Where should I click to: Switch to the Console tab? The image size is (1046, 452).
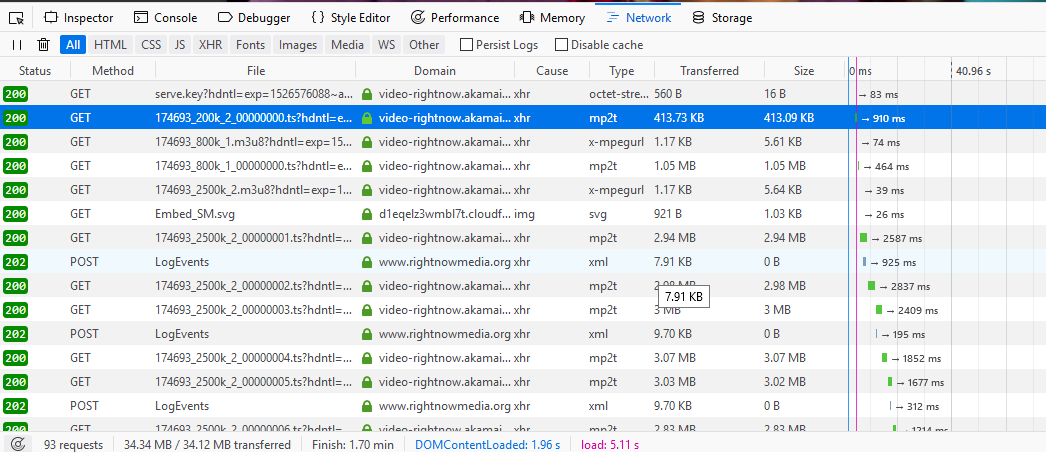coord(165,17)
